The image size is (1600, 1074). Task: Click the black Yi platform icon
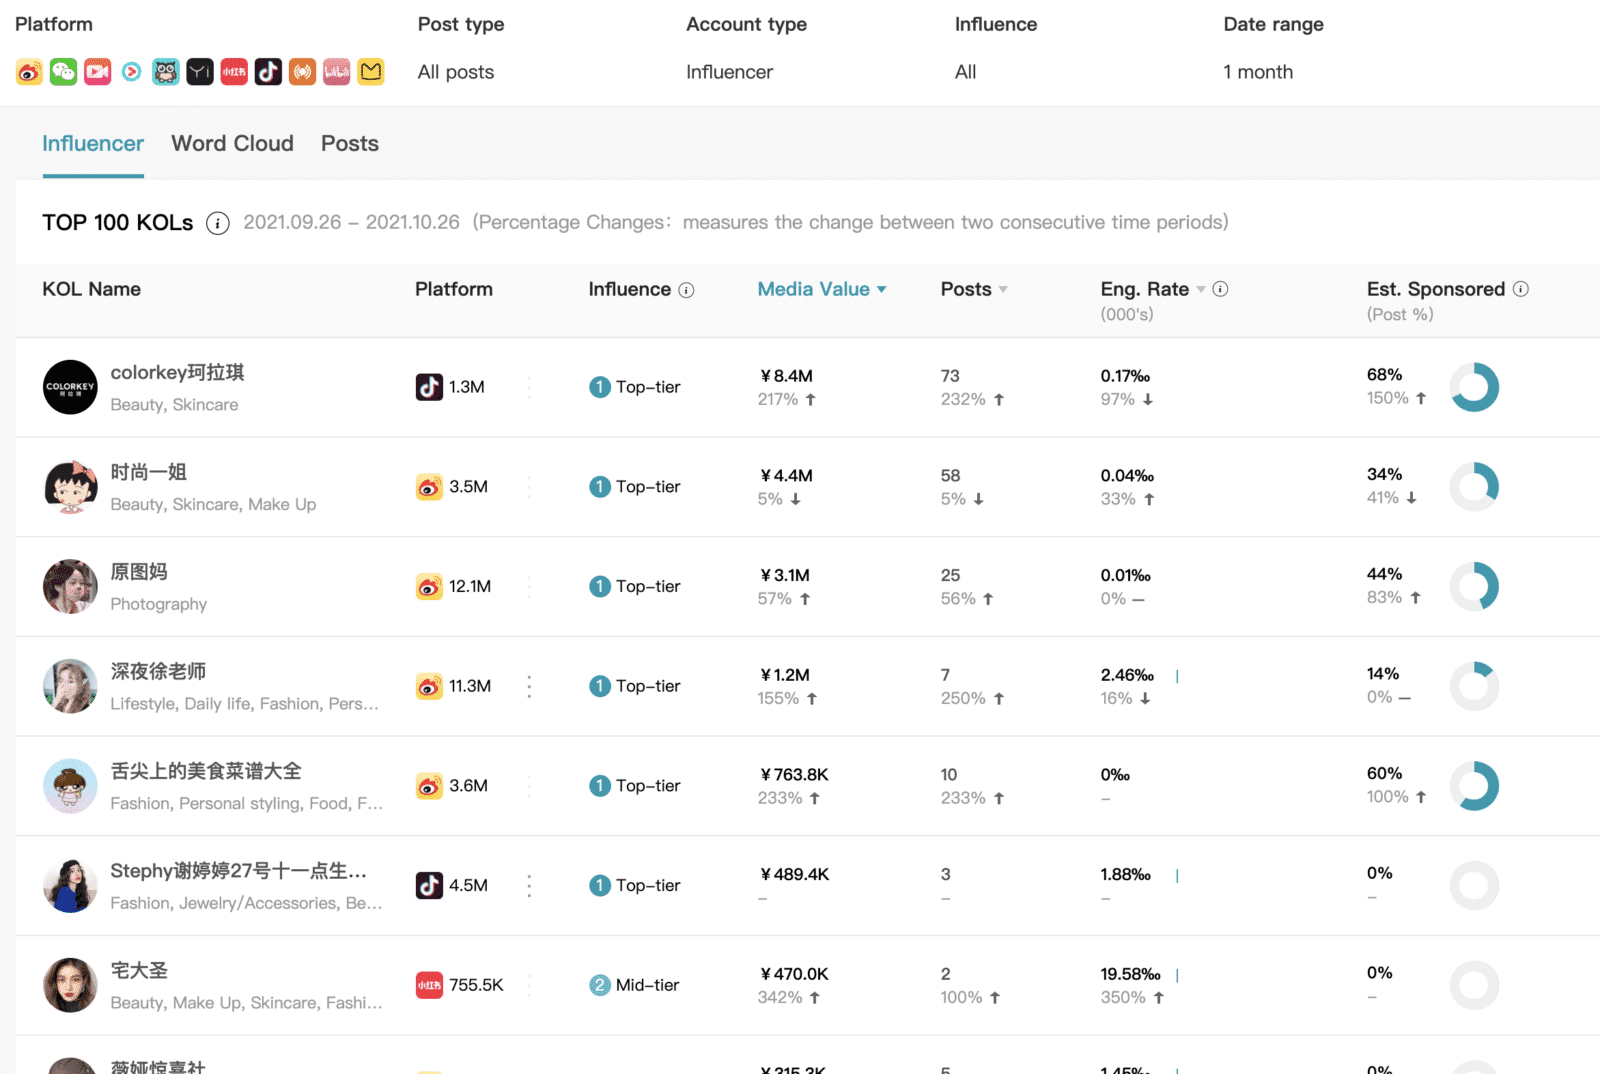pos(200,72)
